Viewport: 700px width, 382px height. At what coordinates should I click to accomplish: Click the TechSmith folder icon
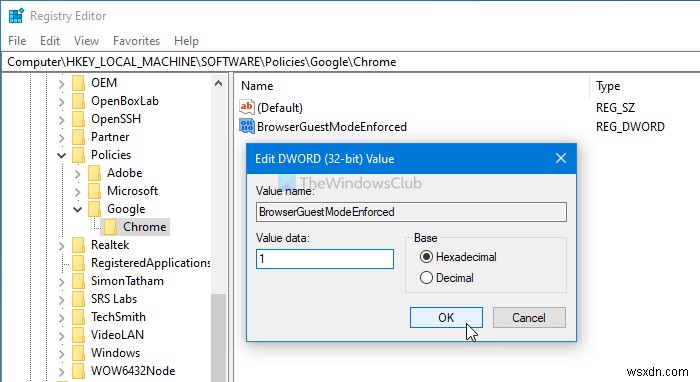79,317
